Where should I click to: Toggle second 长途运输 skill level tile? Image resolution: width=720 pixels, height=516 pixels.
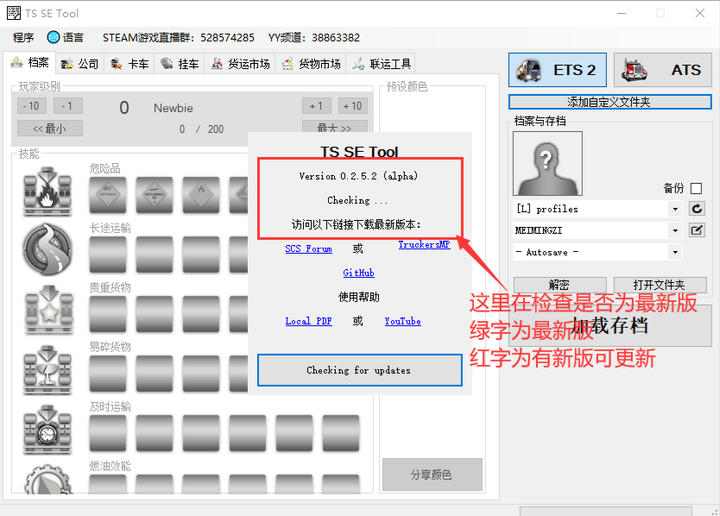tap(154, 254)
